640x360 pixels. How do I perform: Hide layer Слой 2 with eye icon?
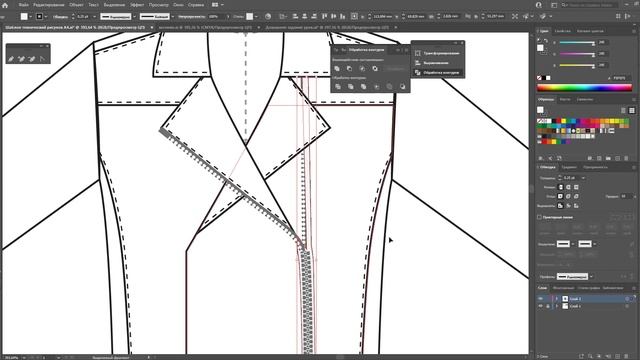541,299
